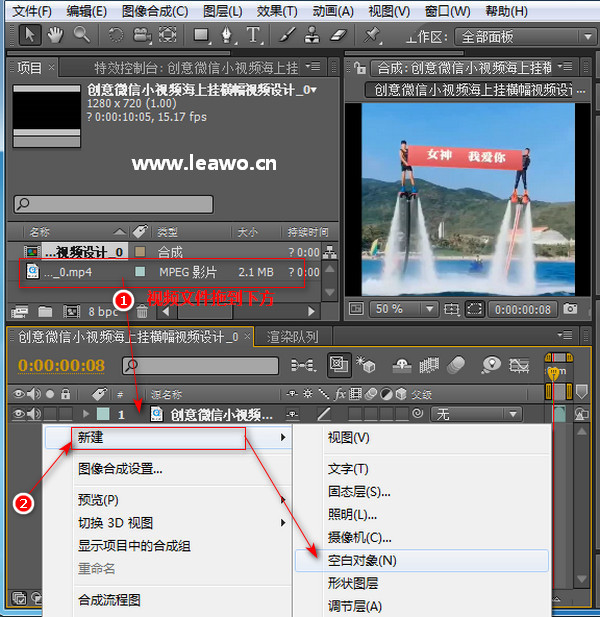Toggle hide shy layers switch in timeline
This screenshot has height=617, width=600.
(402, 365)
